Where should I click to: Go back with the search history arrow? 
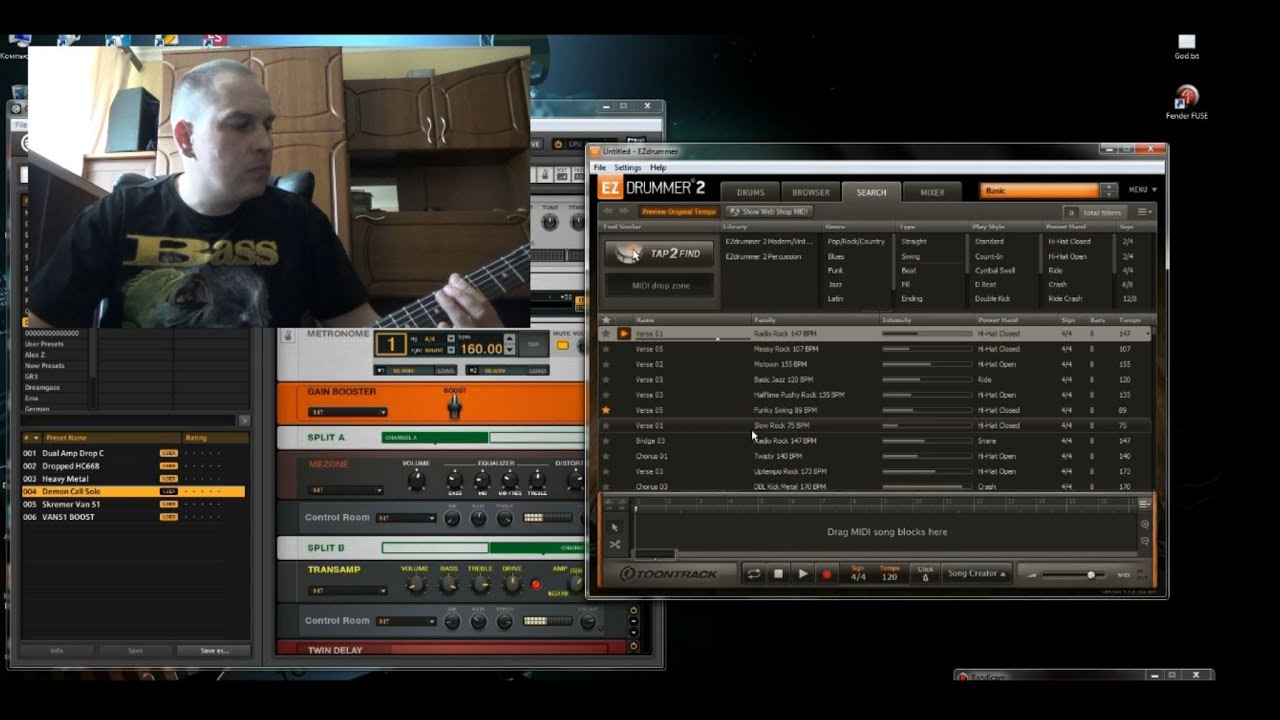(x=608, y=212)
